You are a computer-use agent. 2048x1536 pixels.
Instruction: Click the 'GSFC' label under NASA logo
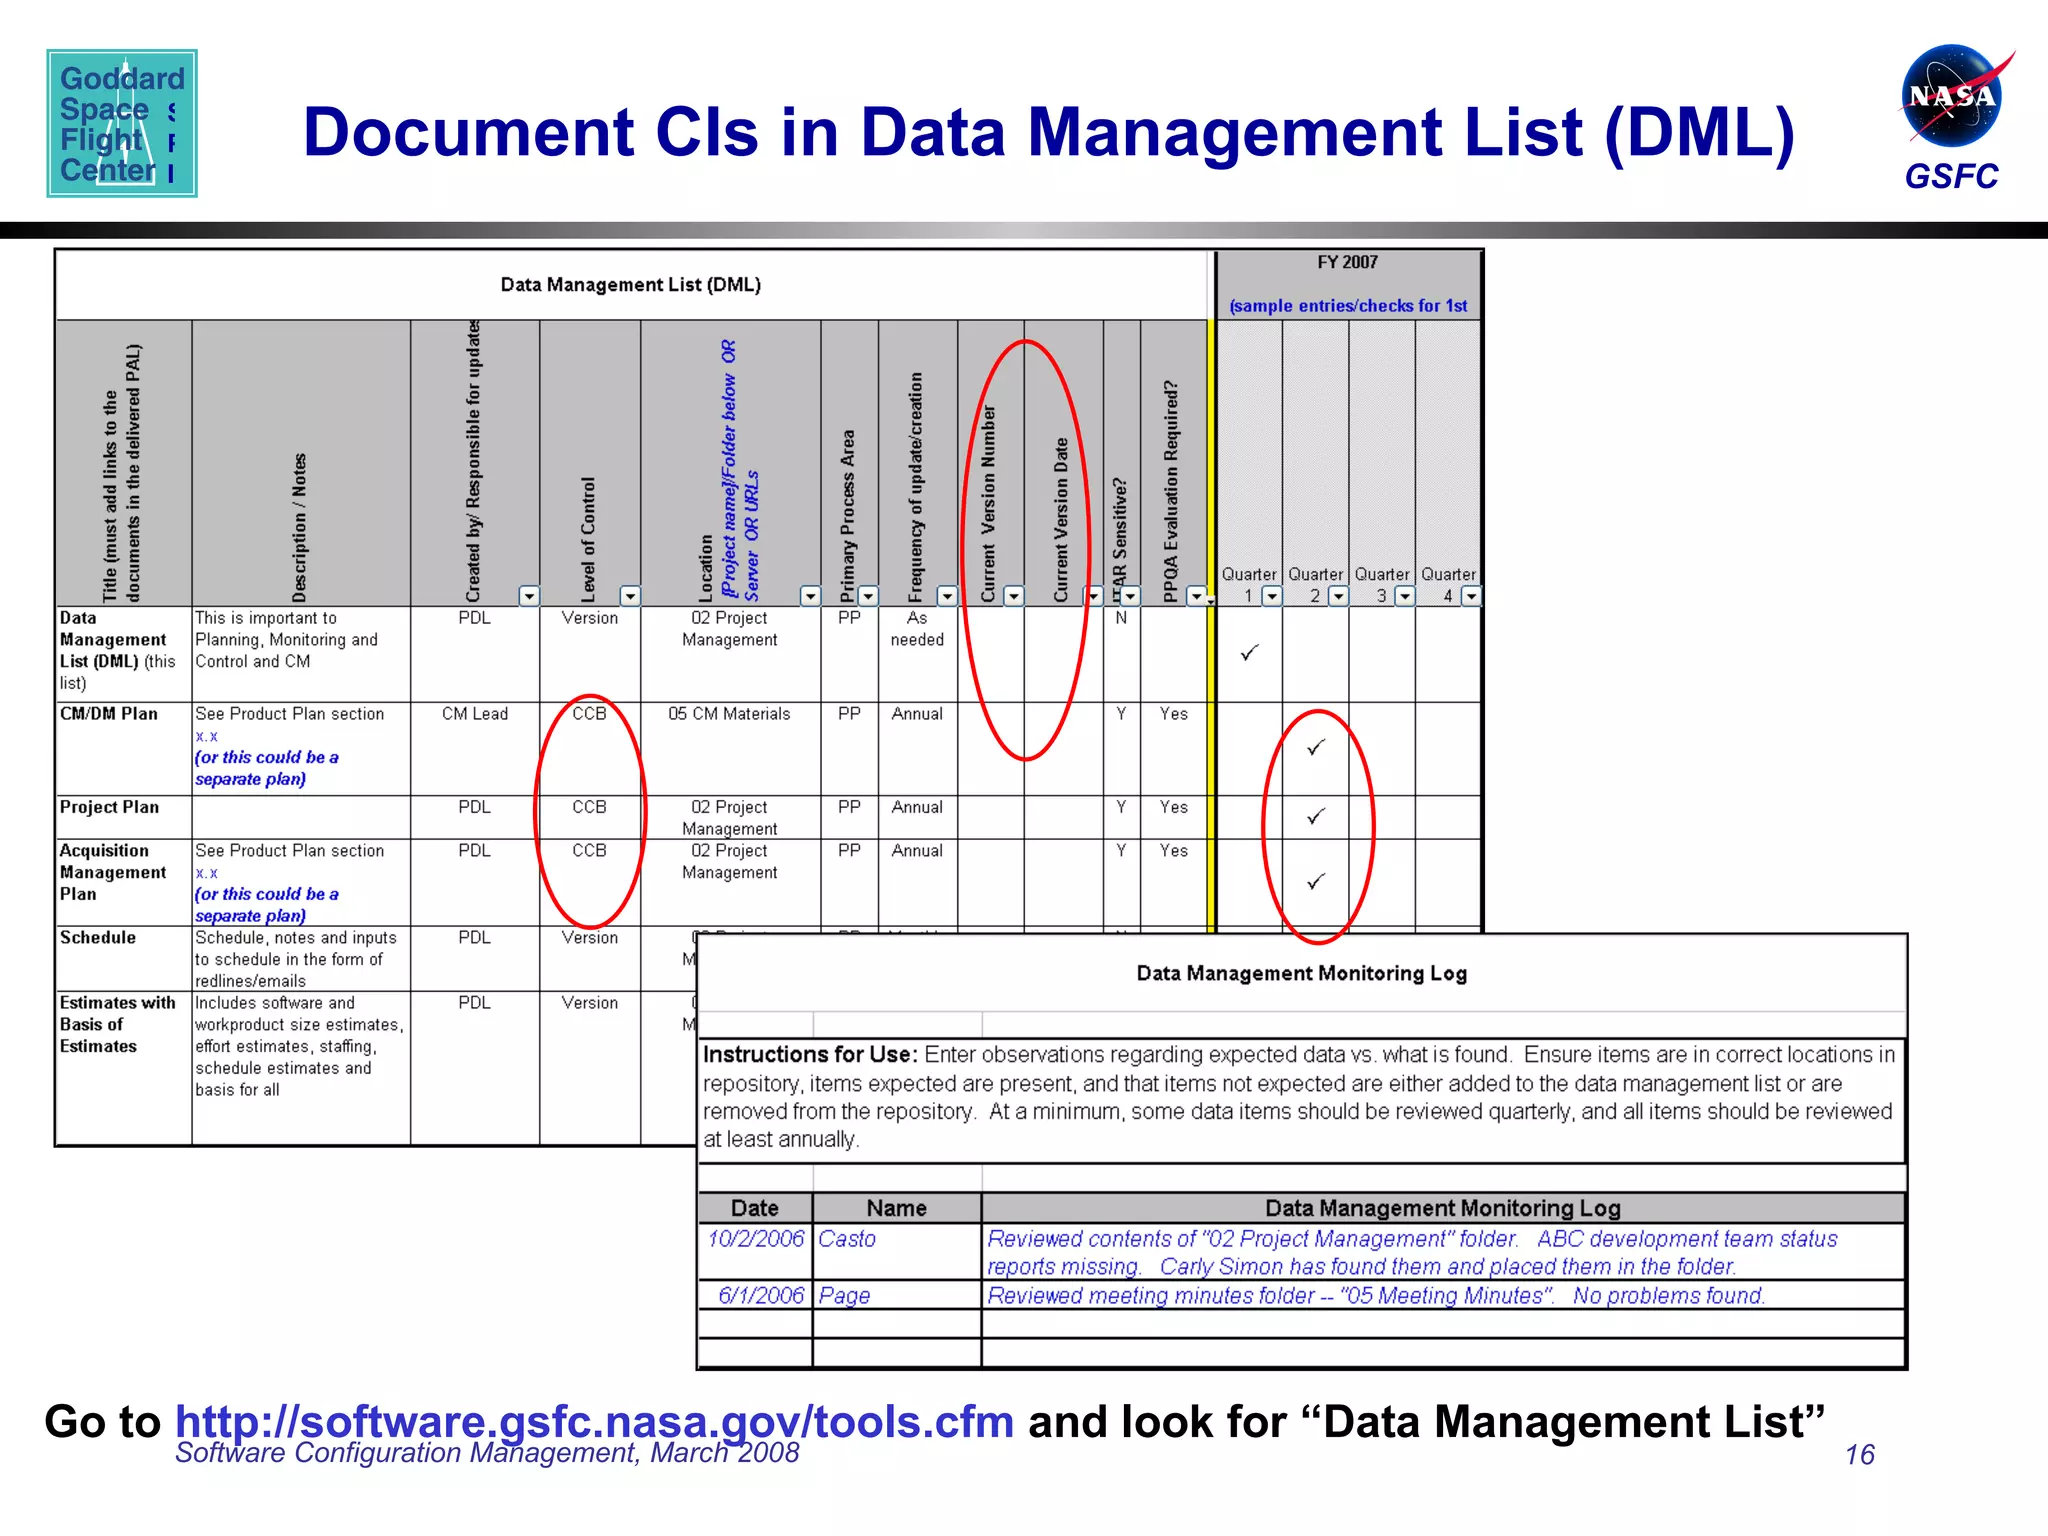coord(1951,176)
